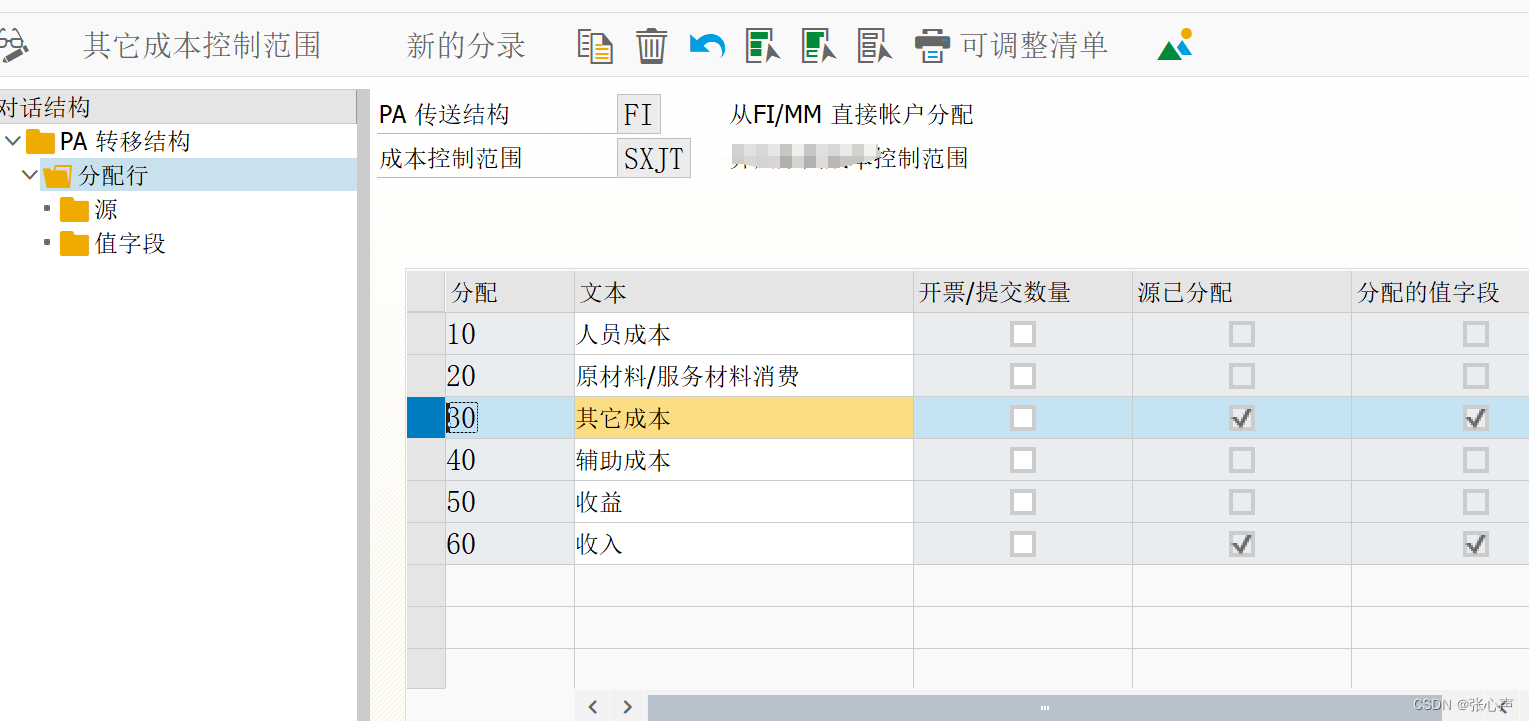
Task: Delete the selected row via trash icon
Action: pyautogui.click(x=651, y=44)
